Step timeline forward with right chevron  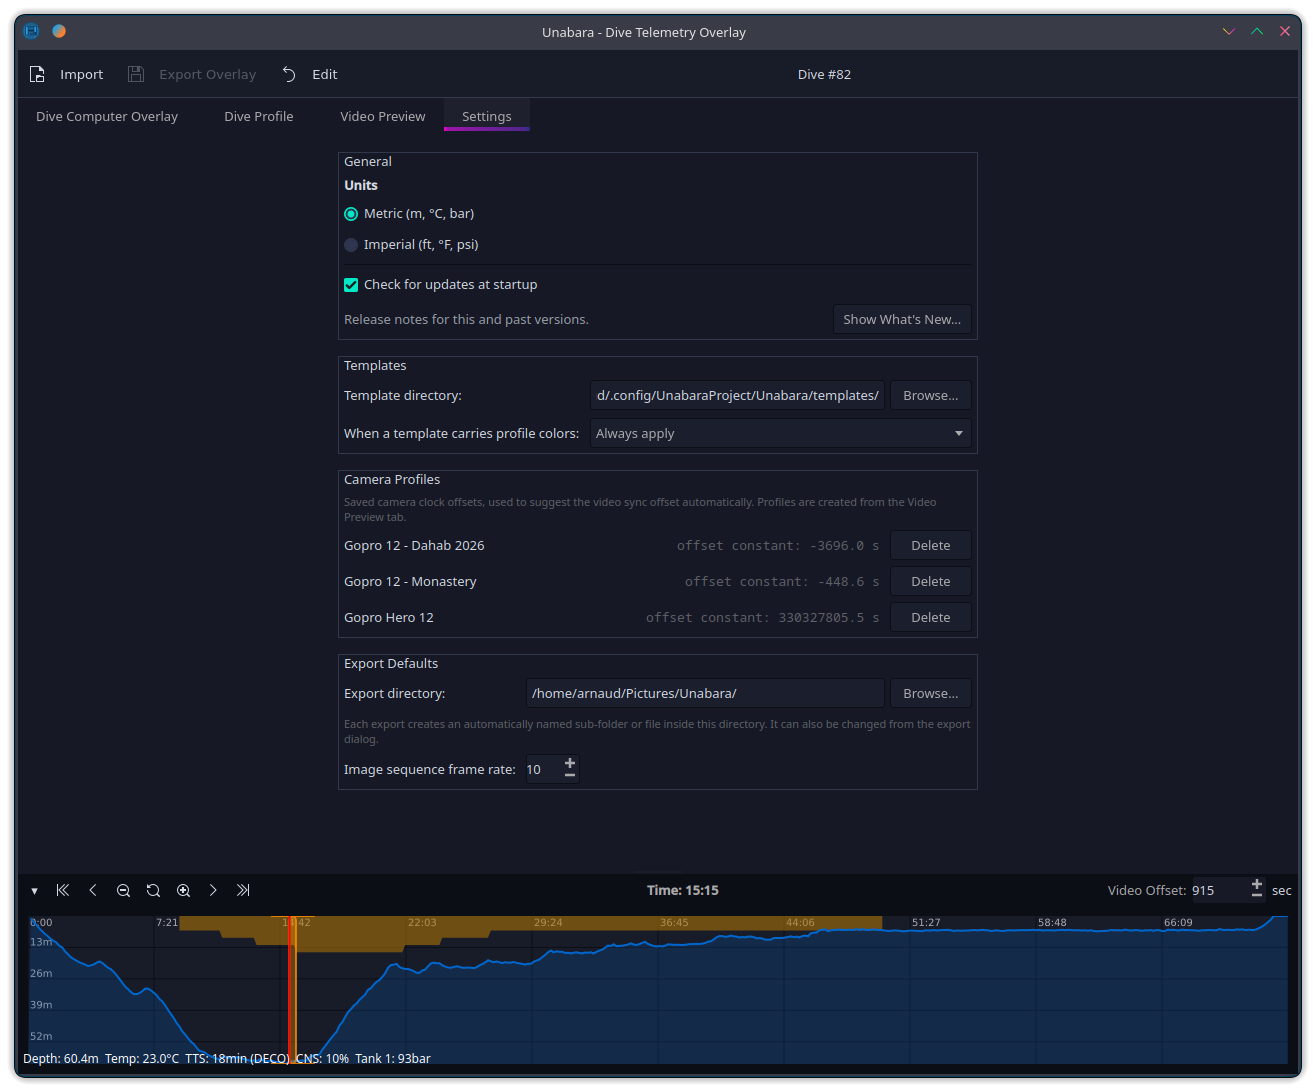pos(213,890)
